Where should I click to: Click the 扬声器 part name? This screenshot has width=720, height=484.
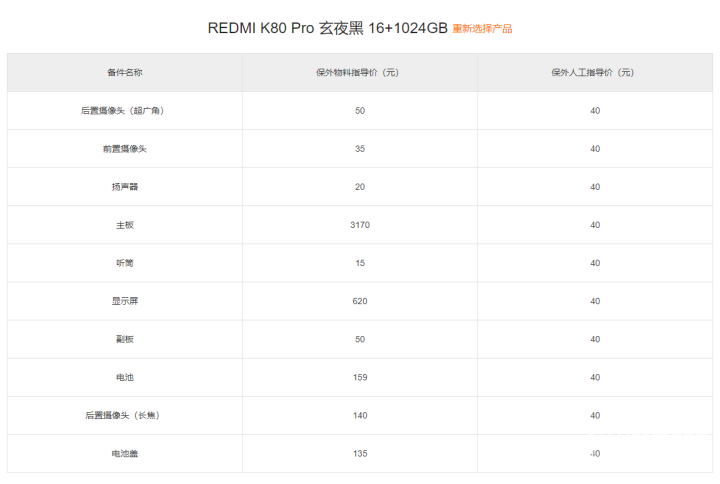125,187
